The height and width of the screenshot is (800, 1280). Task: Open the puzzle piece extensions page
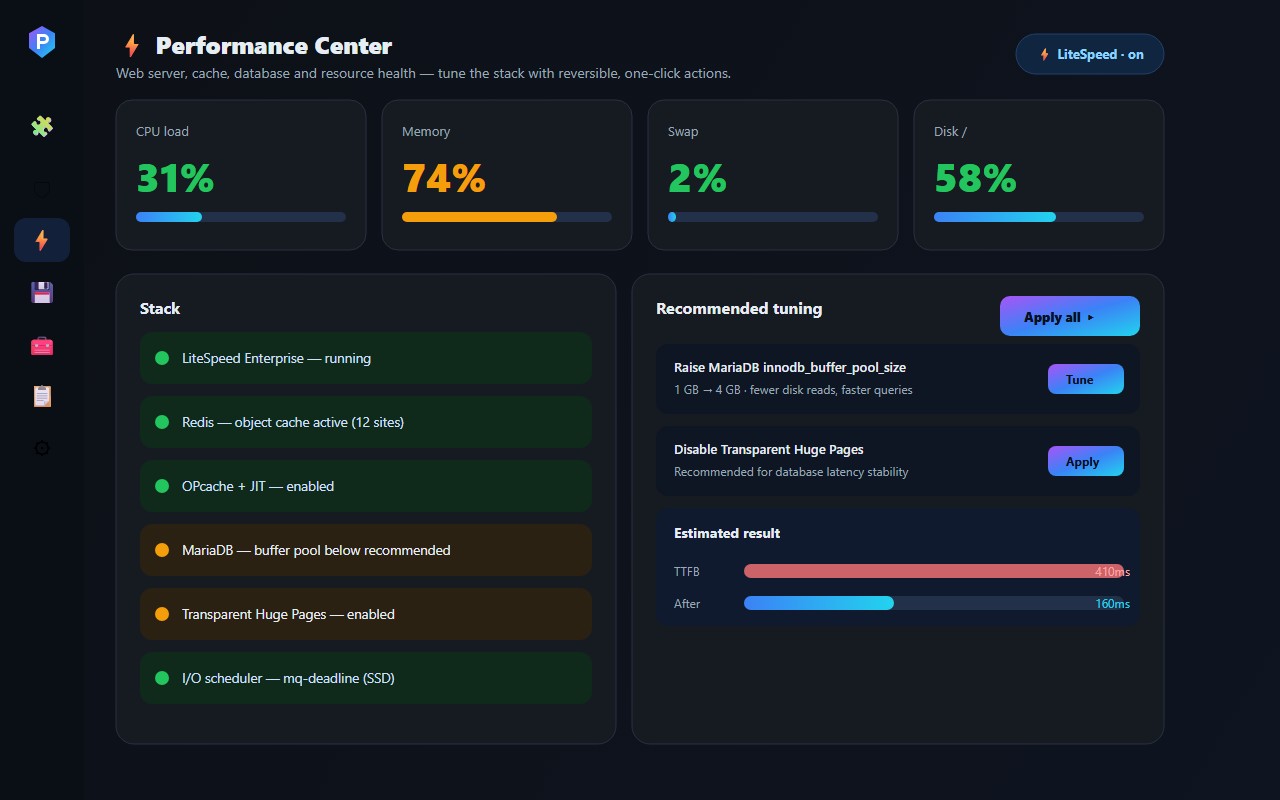coord(42,126)
